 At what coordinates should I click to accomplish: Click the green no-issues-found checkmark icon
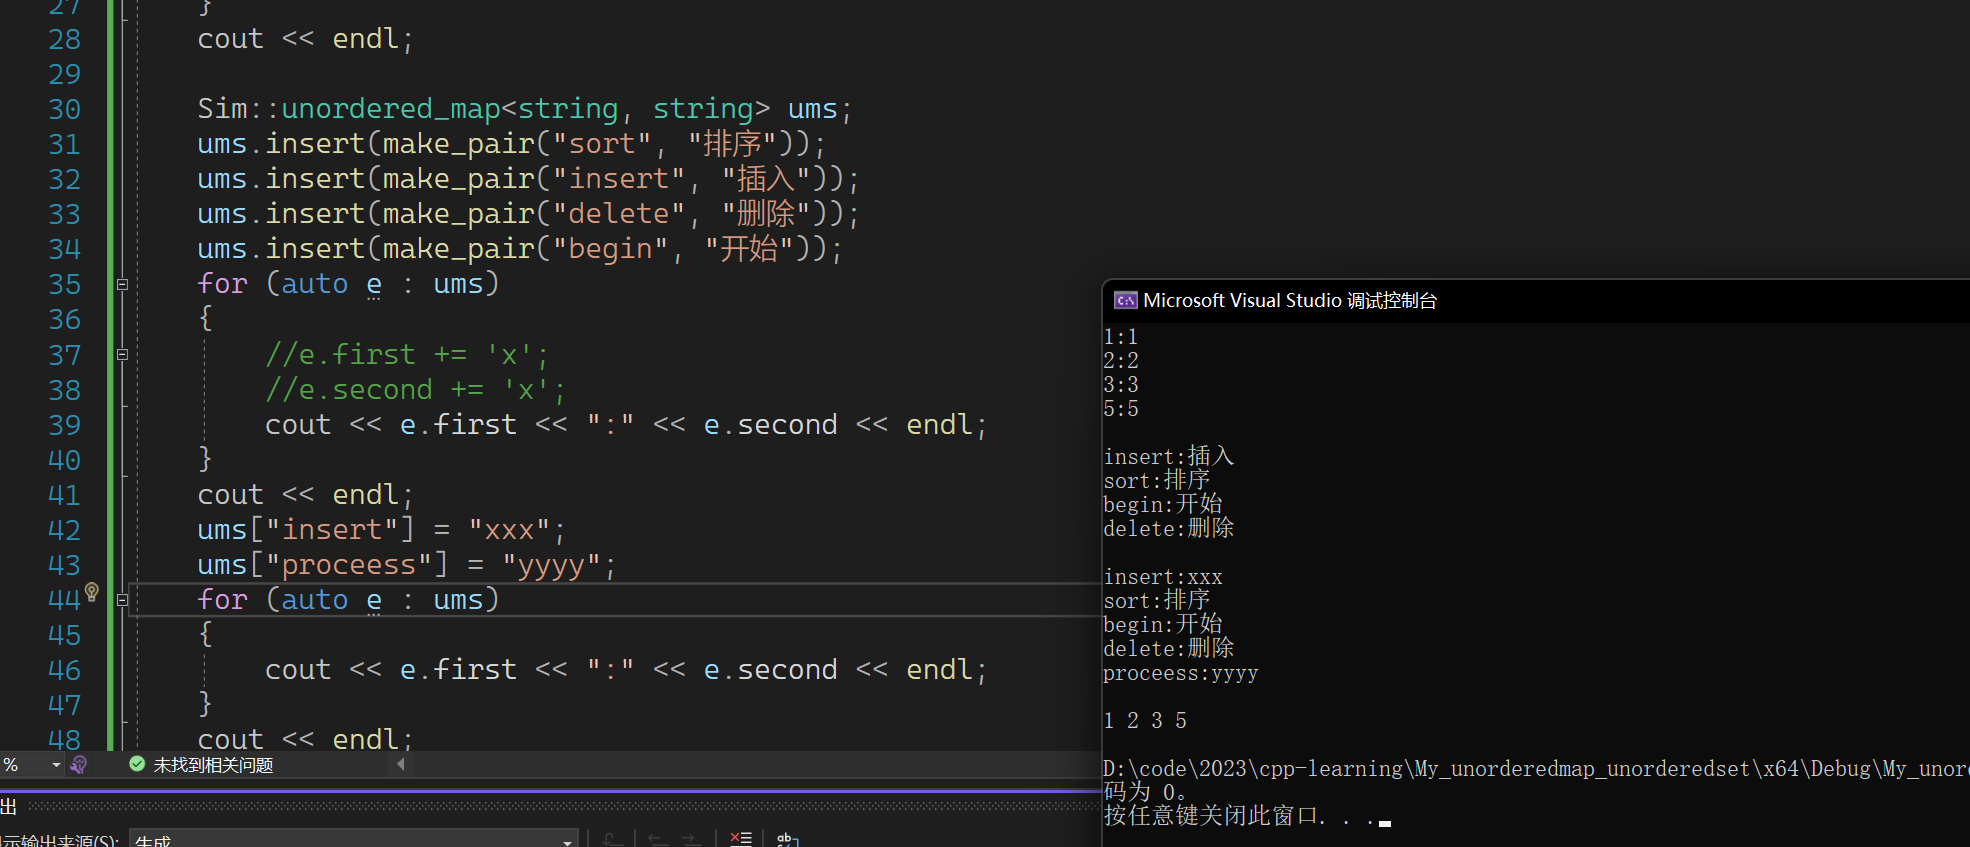pos(137,764)
